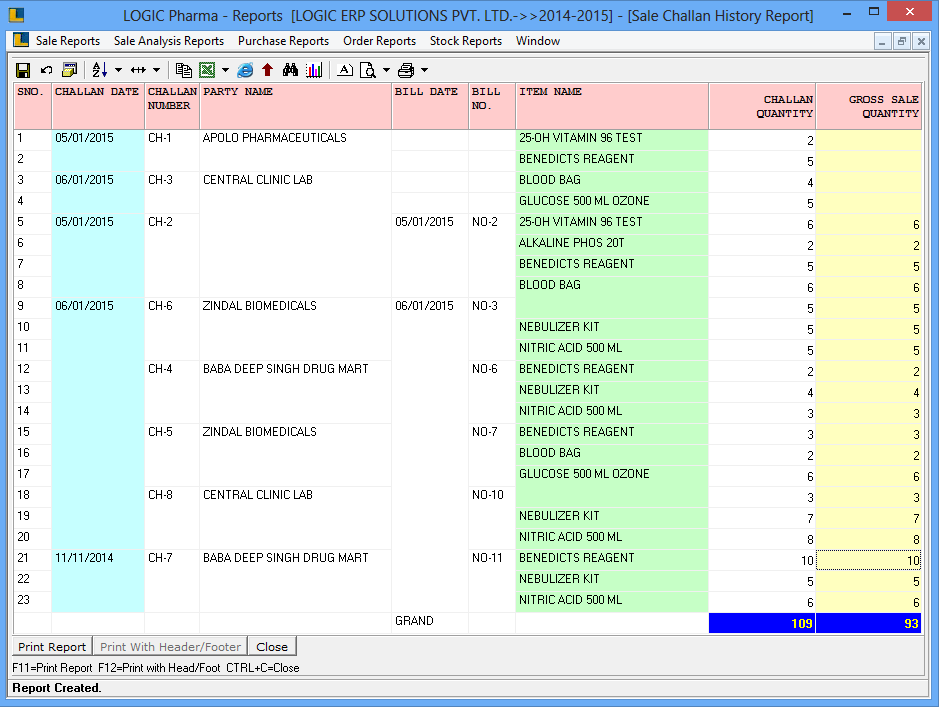Open the printer options dropdown arrow
Viewport: 939px width, 707px height.
click(425, 70)
